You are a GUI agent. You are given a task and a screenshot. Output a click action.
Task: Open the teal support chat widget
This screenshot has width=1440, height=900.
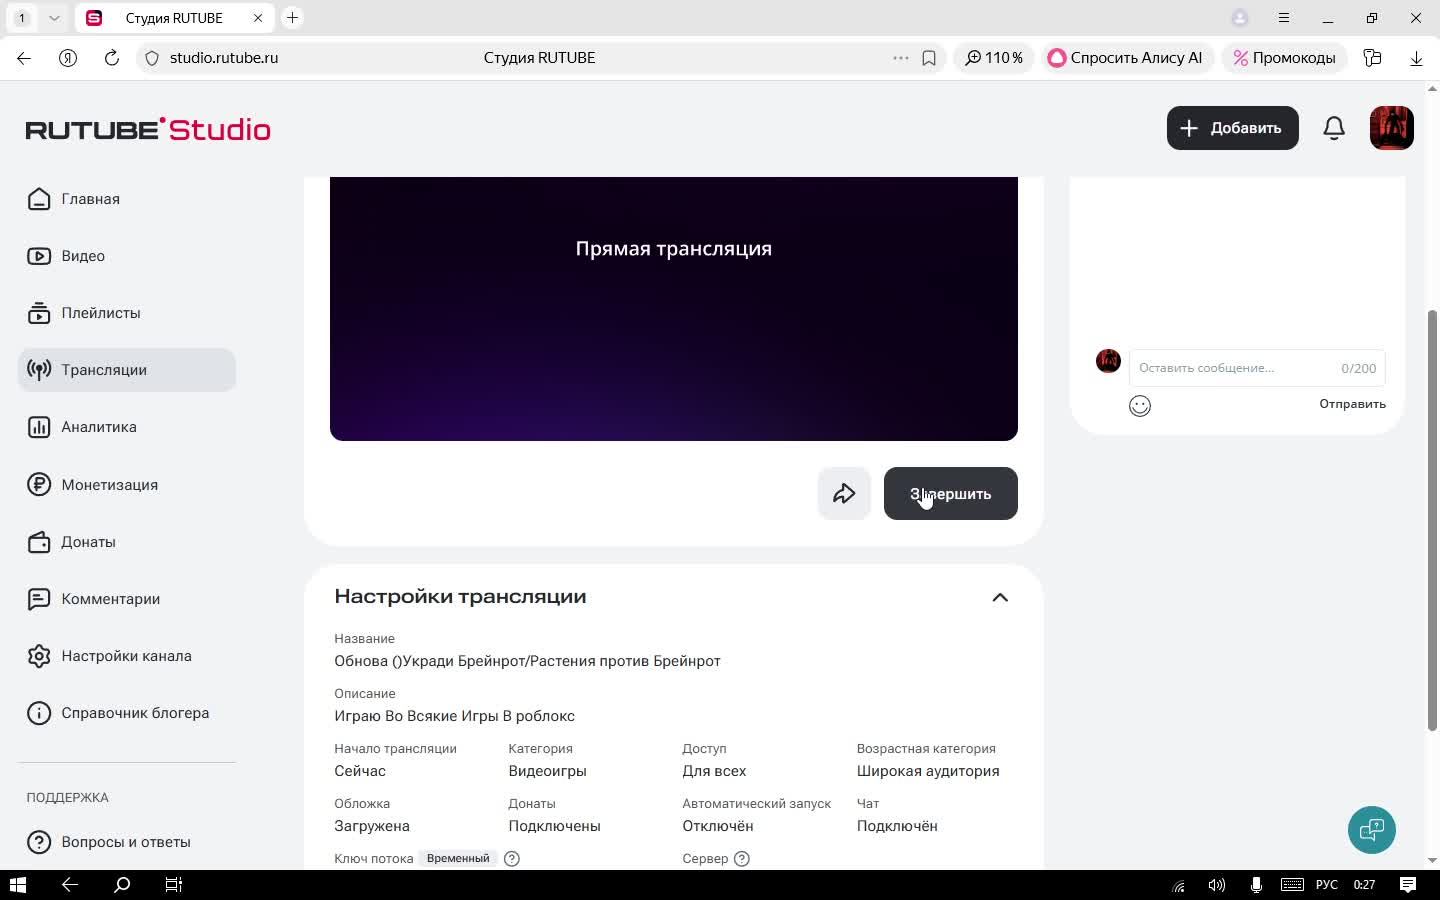coord(1371,829)
